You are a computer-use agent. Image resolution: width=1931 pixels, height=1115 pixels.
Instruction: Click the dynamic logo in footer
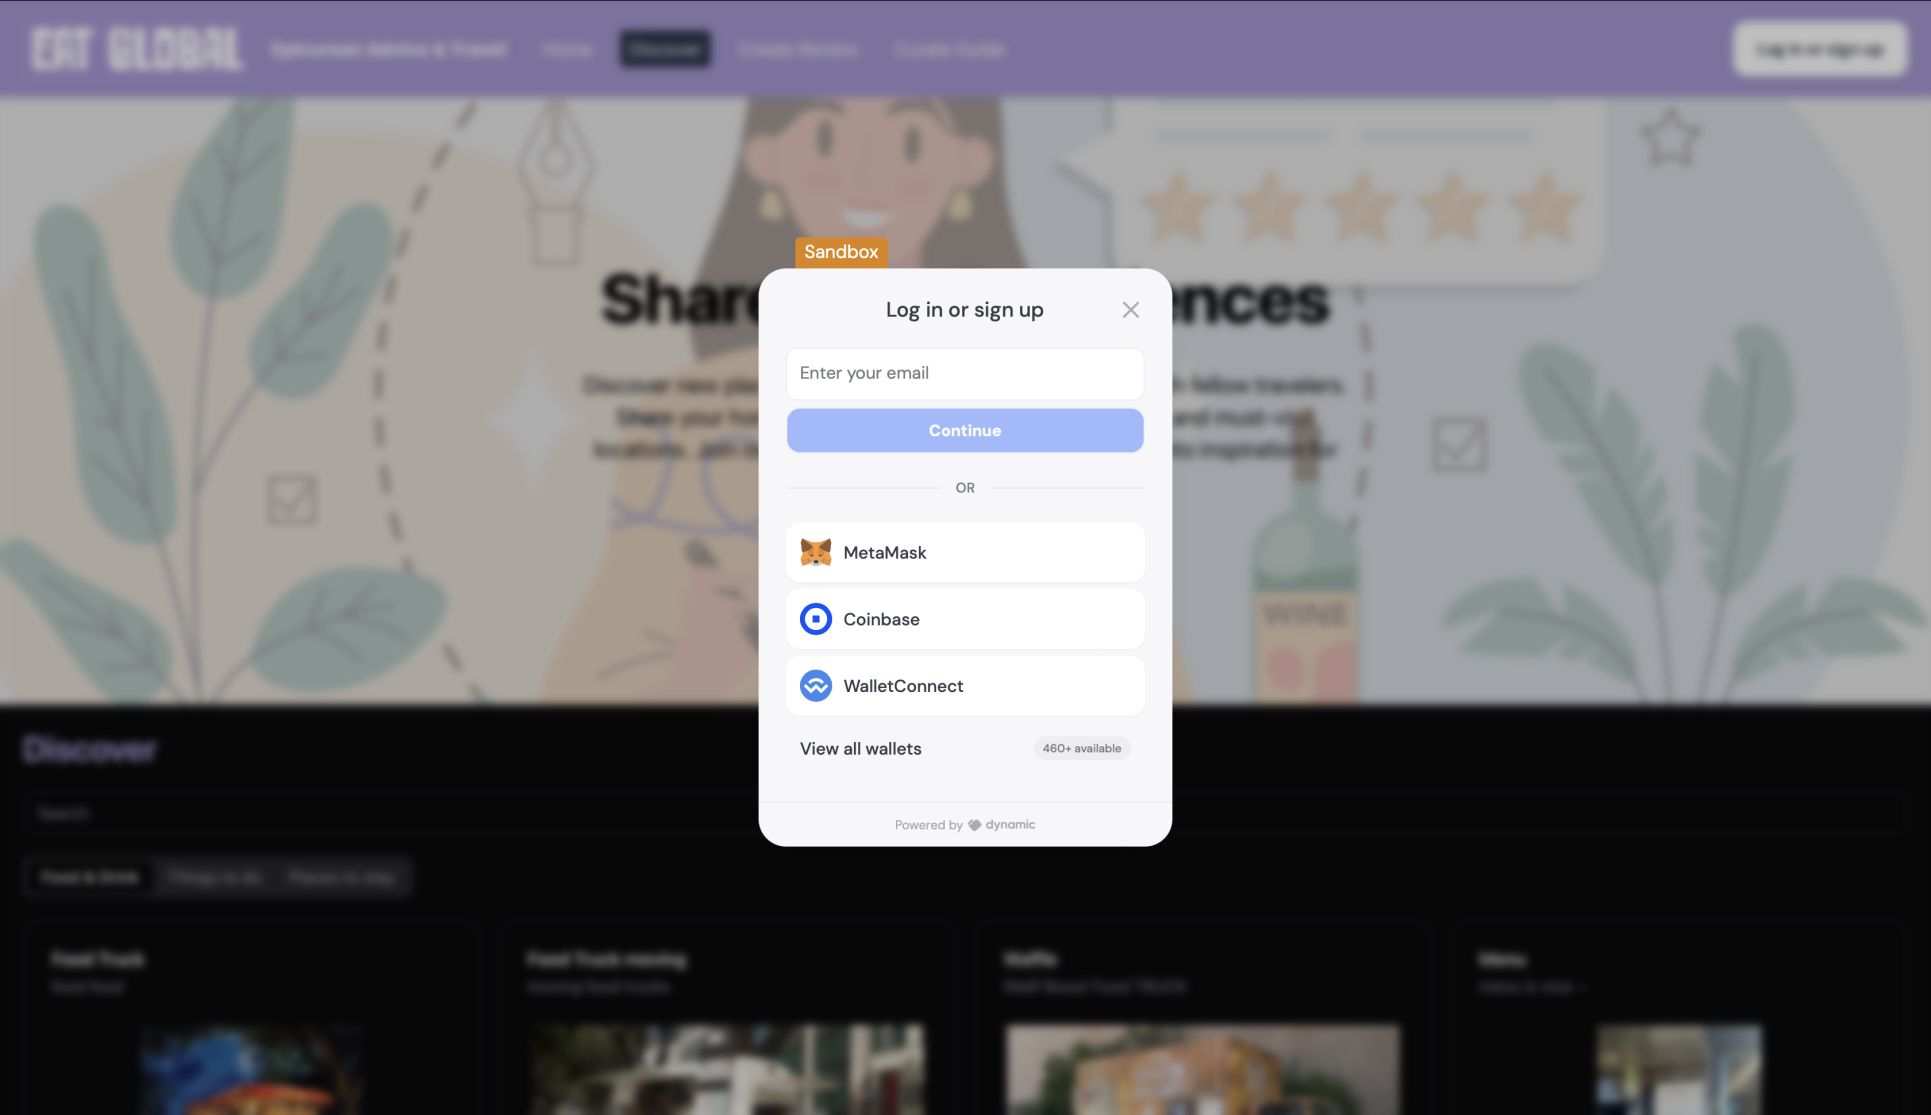[x=1002, y=825]
